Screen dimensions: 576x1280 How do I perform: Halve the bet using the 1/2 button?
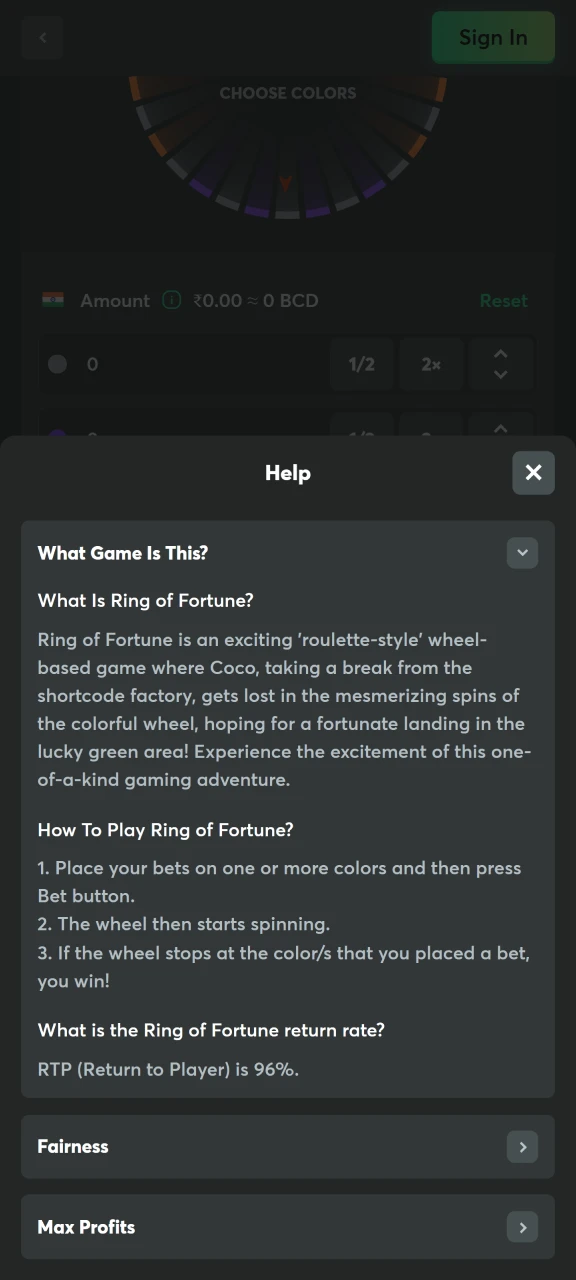[x=361, y=364]
